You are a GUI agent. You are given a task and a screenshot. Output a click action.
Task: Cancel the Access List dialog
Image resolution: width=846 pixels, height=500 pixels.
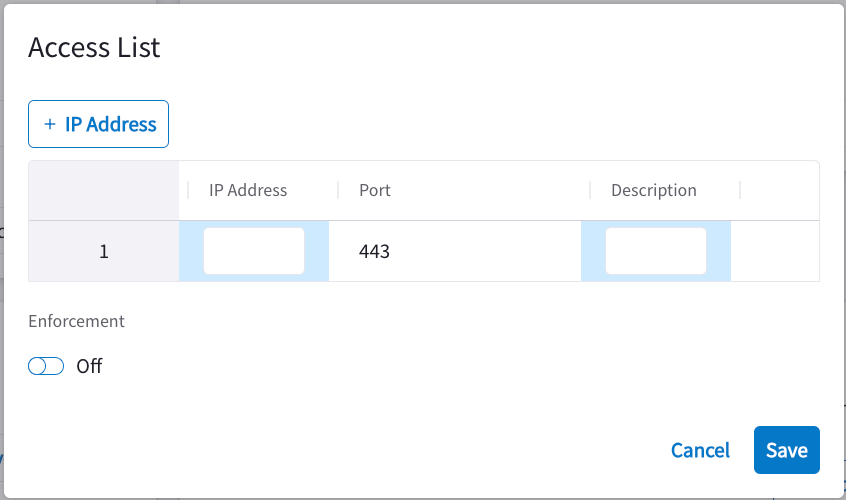(x=700, y=450)
